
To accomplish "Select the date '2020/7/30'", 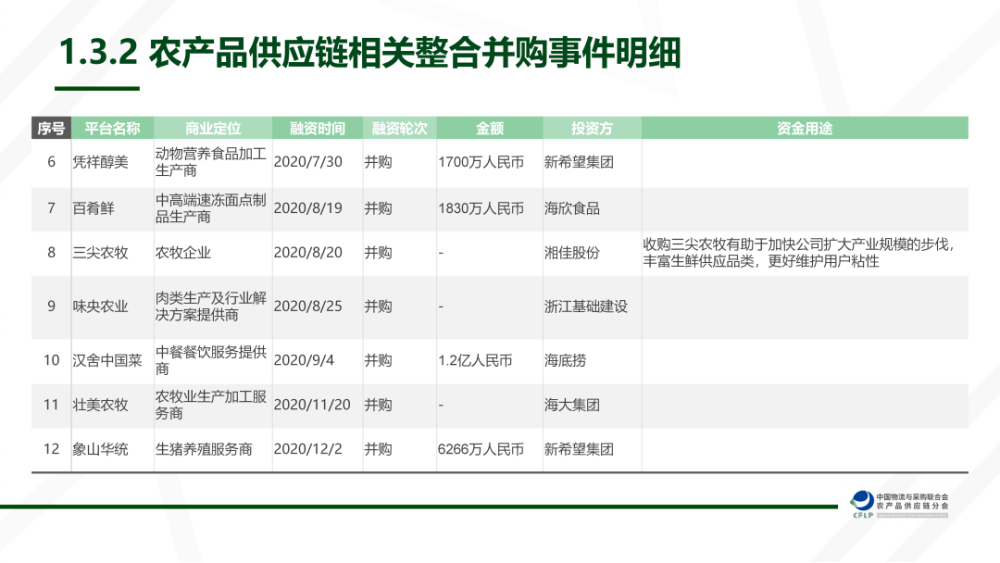I will click(x=308, y=162).
